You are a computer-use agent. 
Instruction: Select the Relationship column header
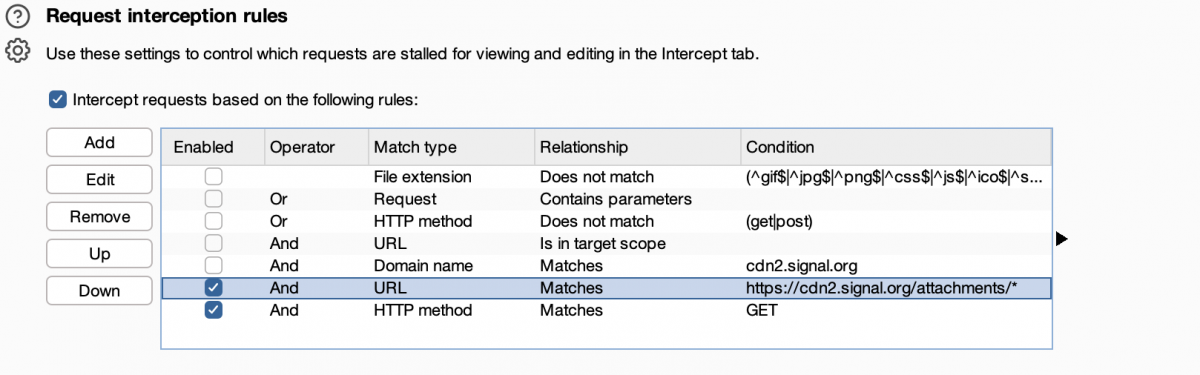pos(637,147)
